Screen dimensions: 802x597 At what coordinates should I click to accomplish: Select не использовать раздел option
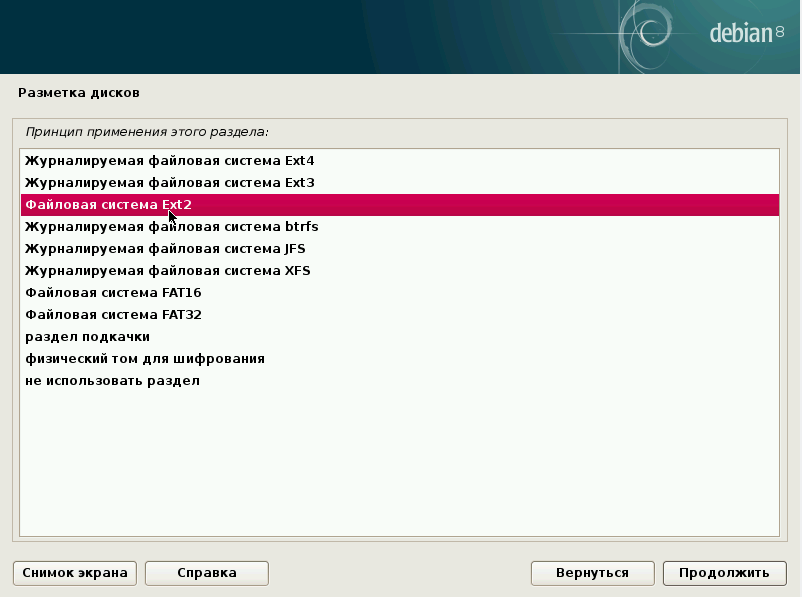pos(112,381)
